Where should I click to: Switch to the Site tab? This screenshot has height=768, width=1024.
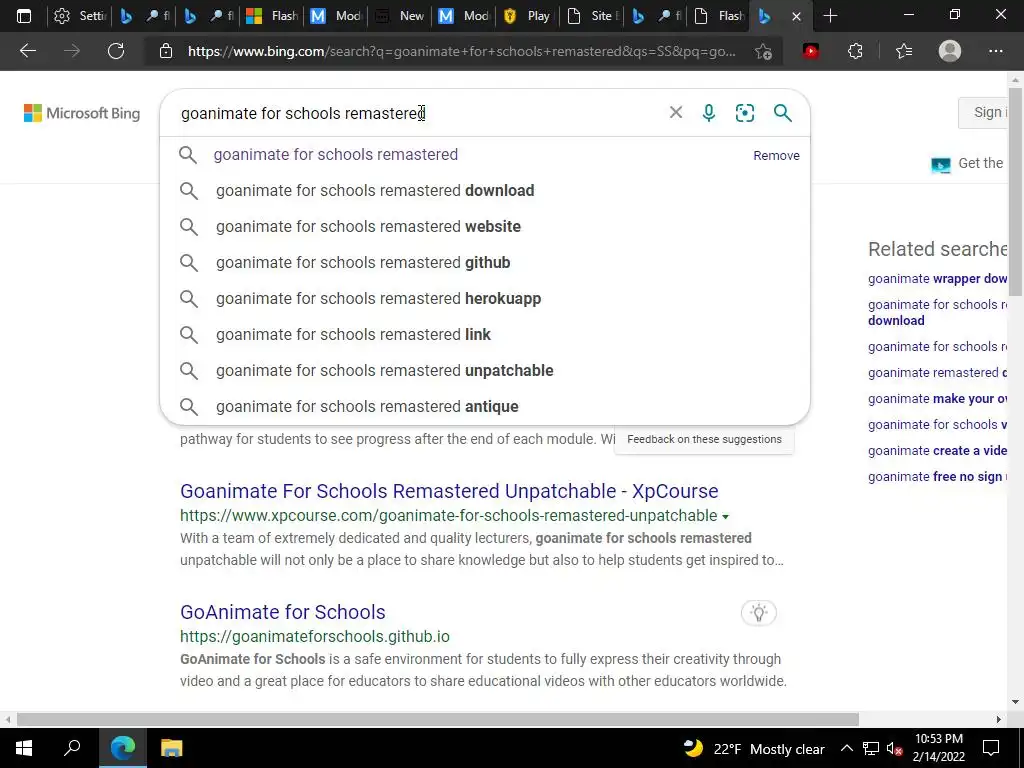tap(592, 16)
